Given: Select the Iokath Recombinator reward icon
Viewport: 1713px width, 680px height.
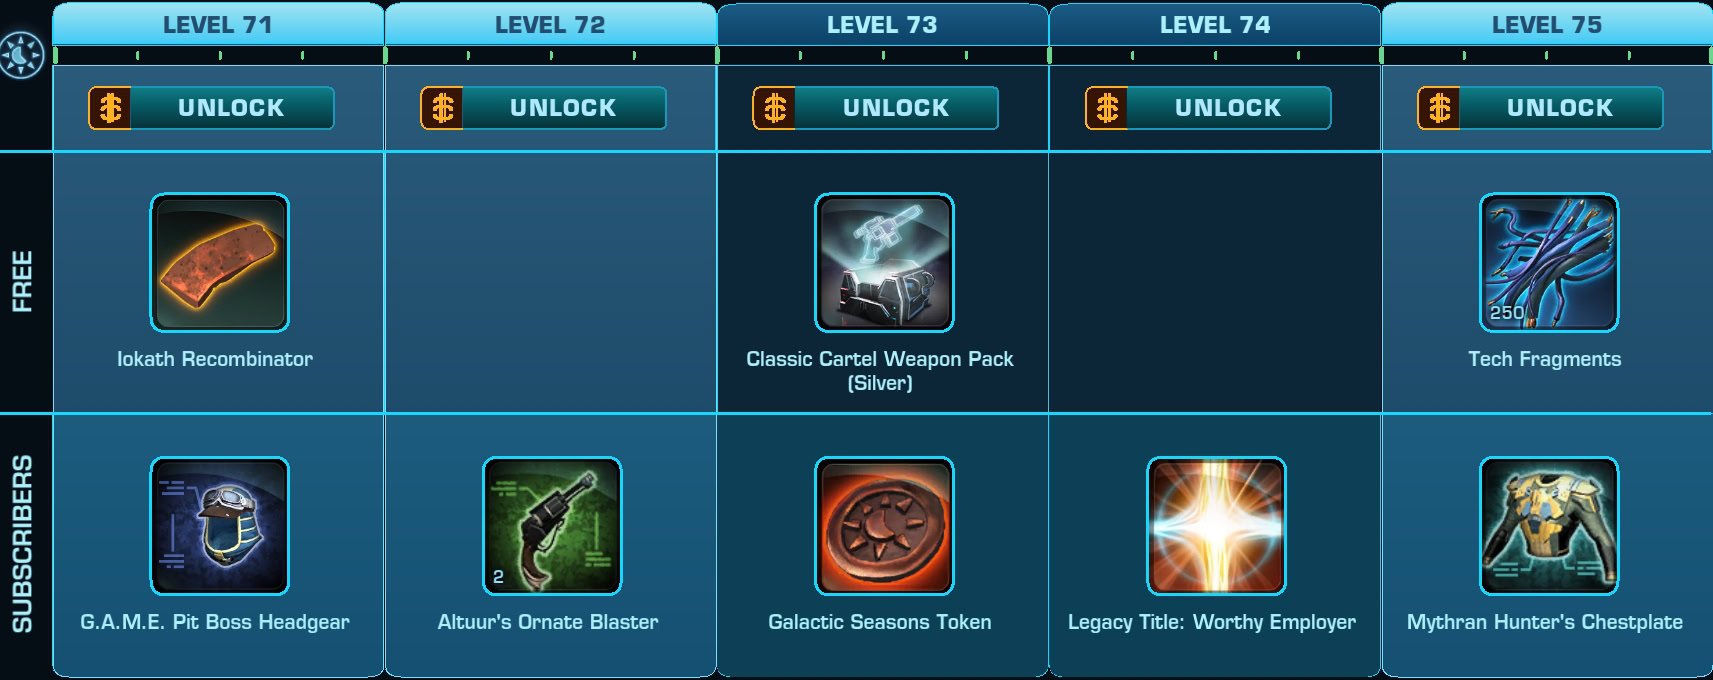Looking at the screenshot, I should tap(220, 263).
